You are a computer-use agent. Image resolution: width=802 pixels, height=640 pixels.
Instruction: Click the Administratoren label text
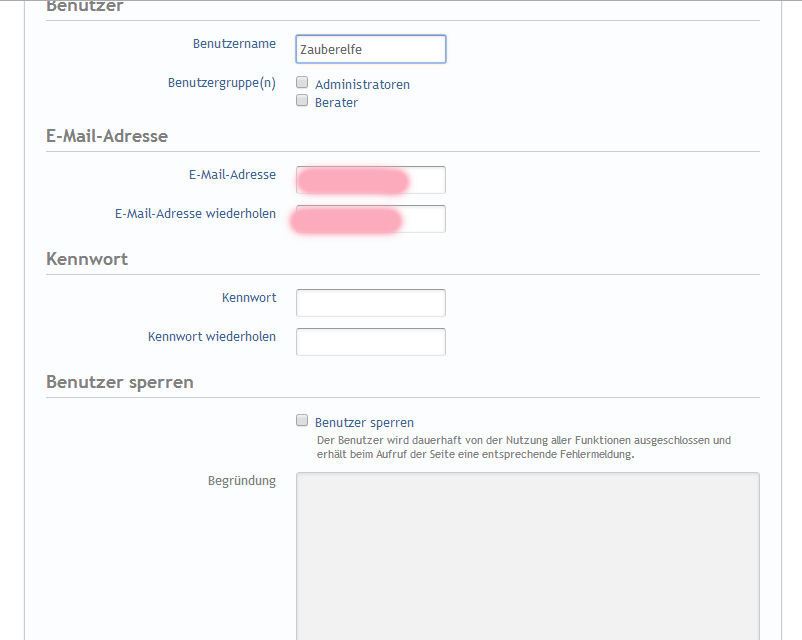[x=362, y=85]
